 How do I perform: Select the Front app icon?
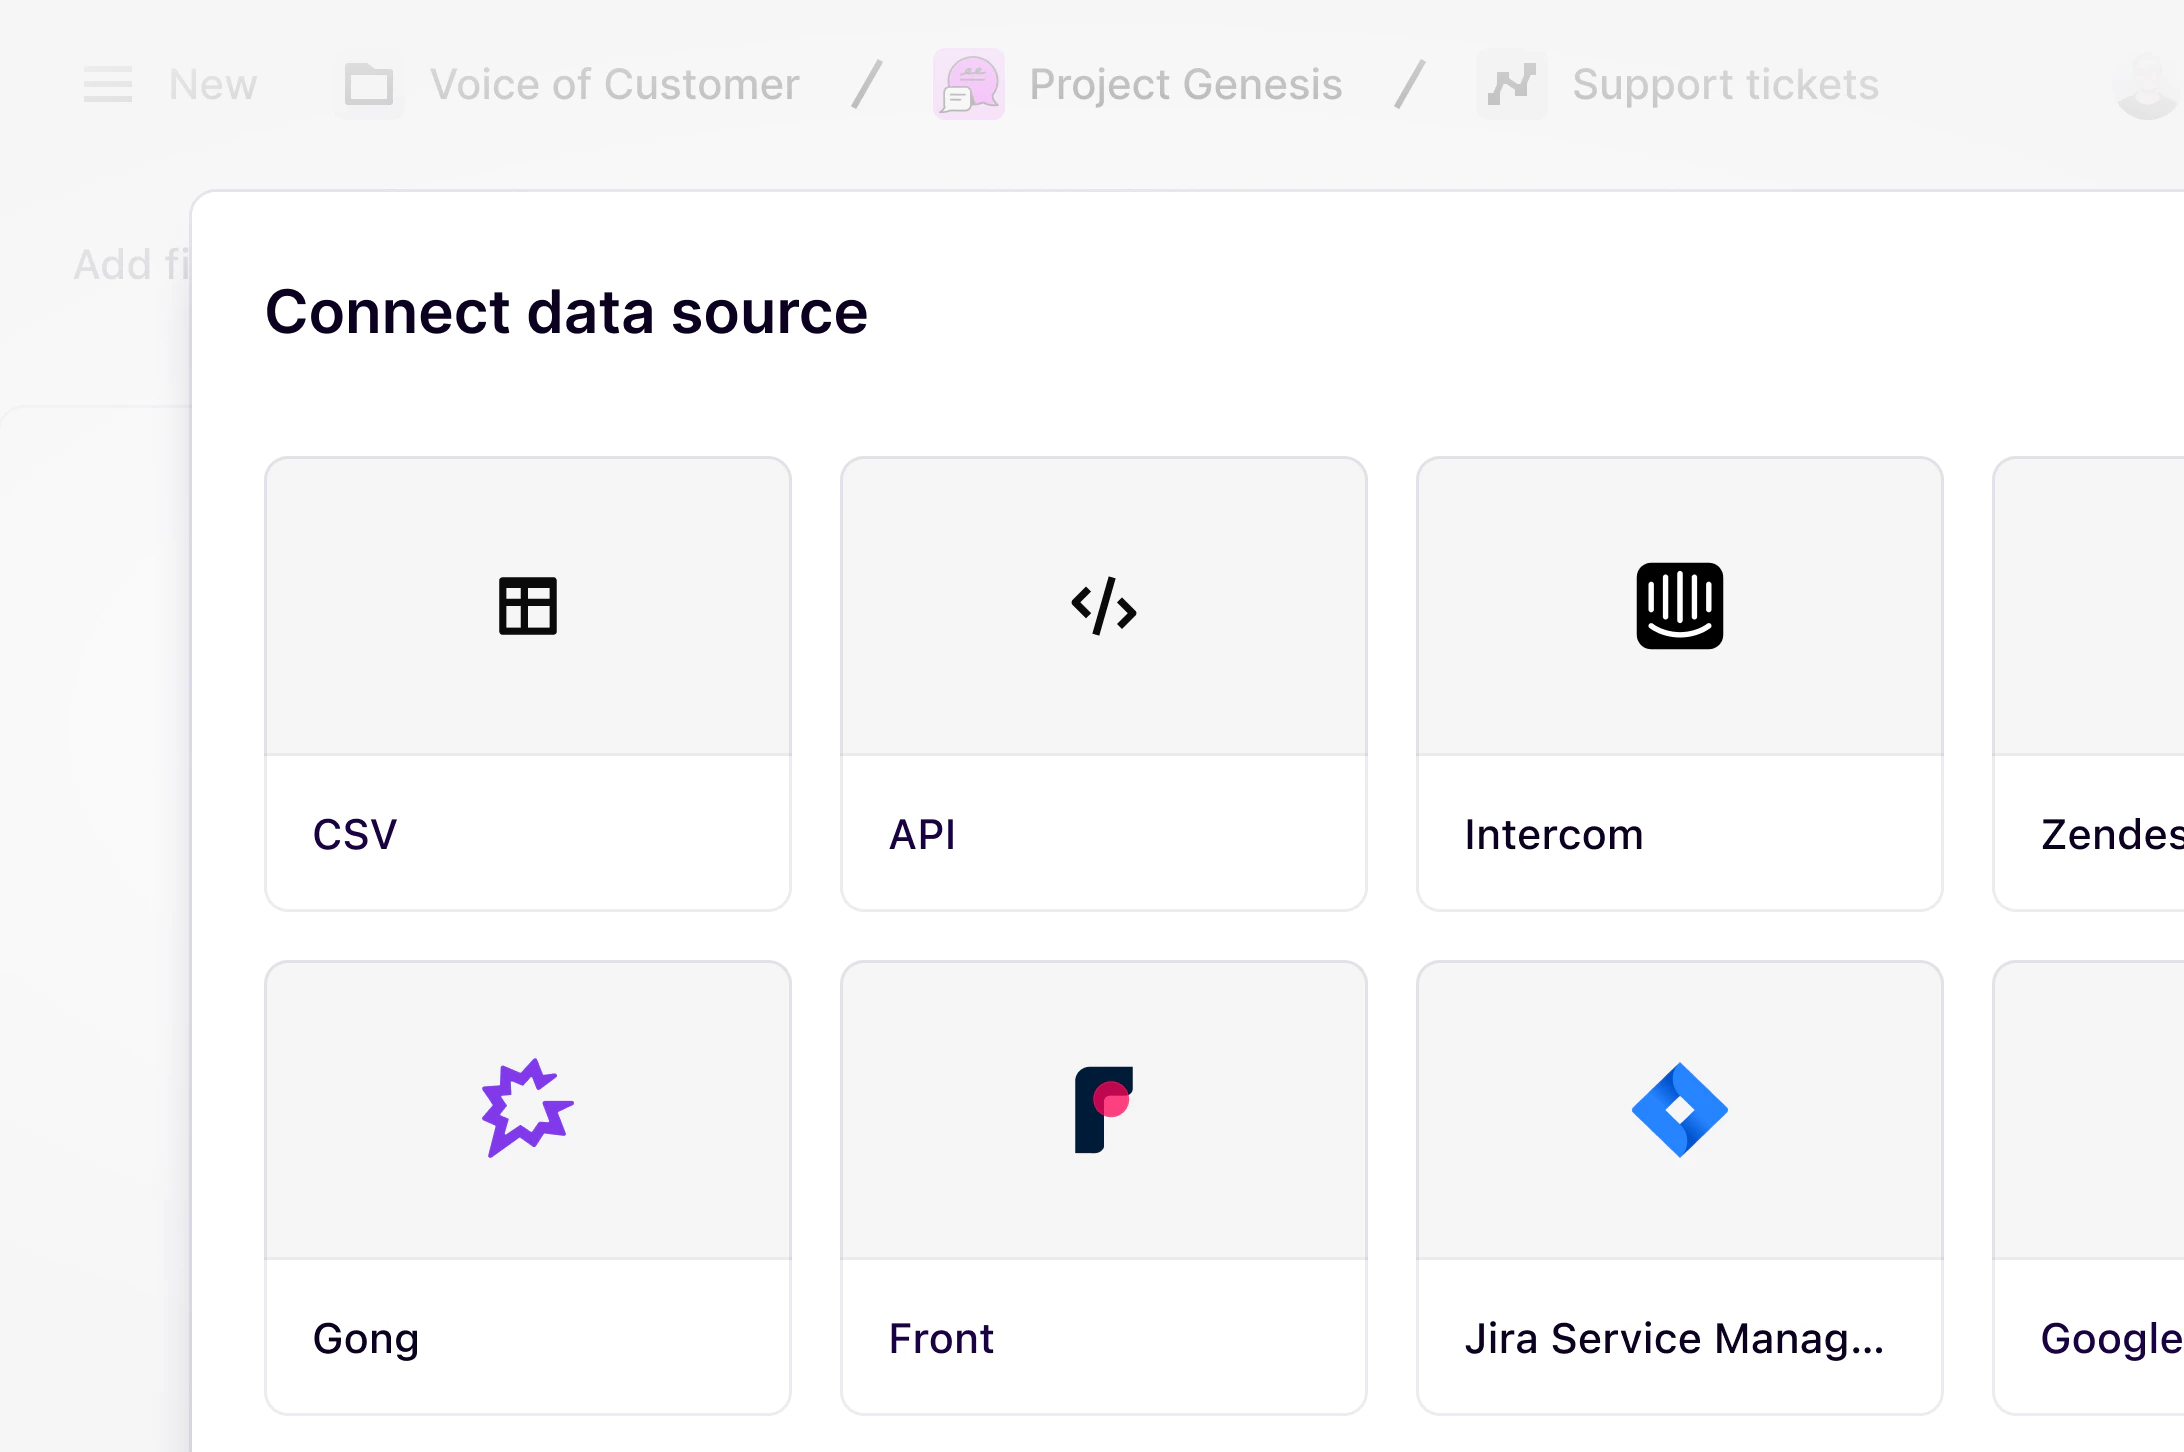pyautogui.click(x=1104, y=1110)
